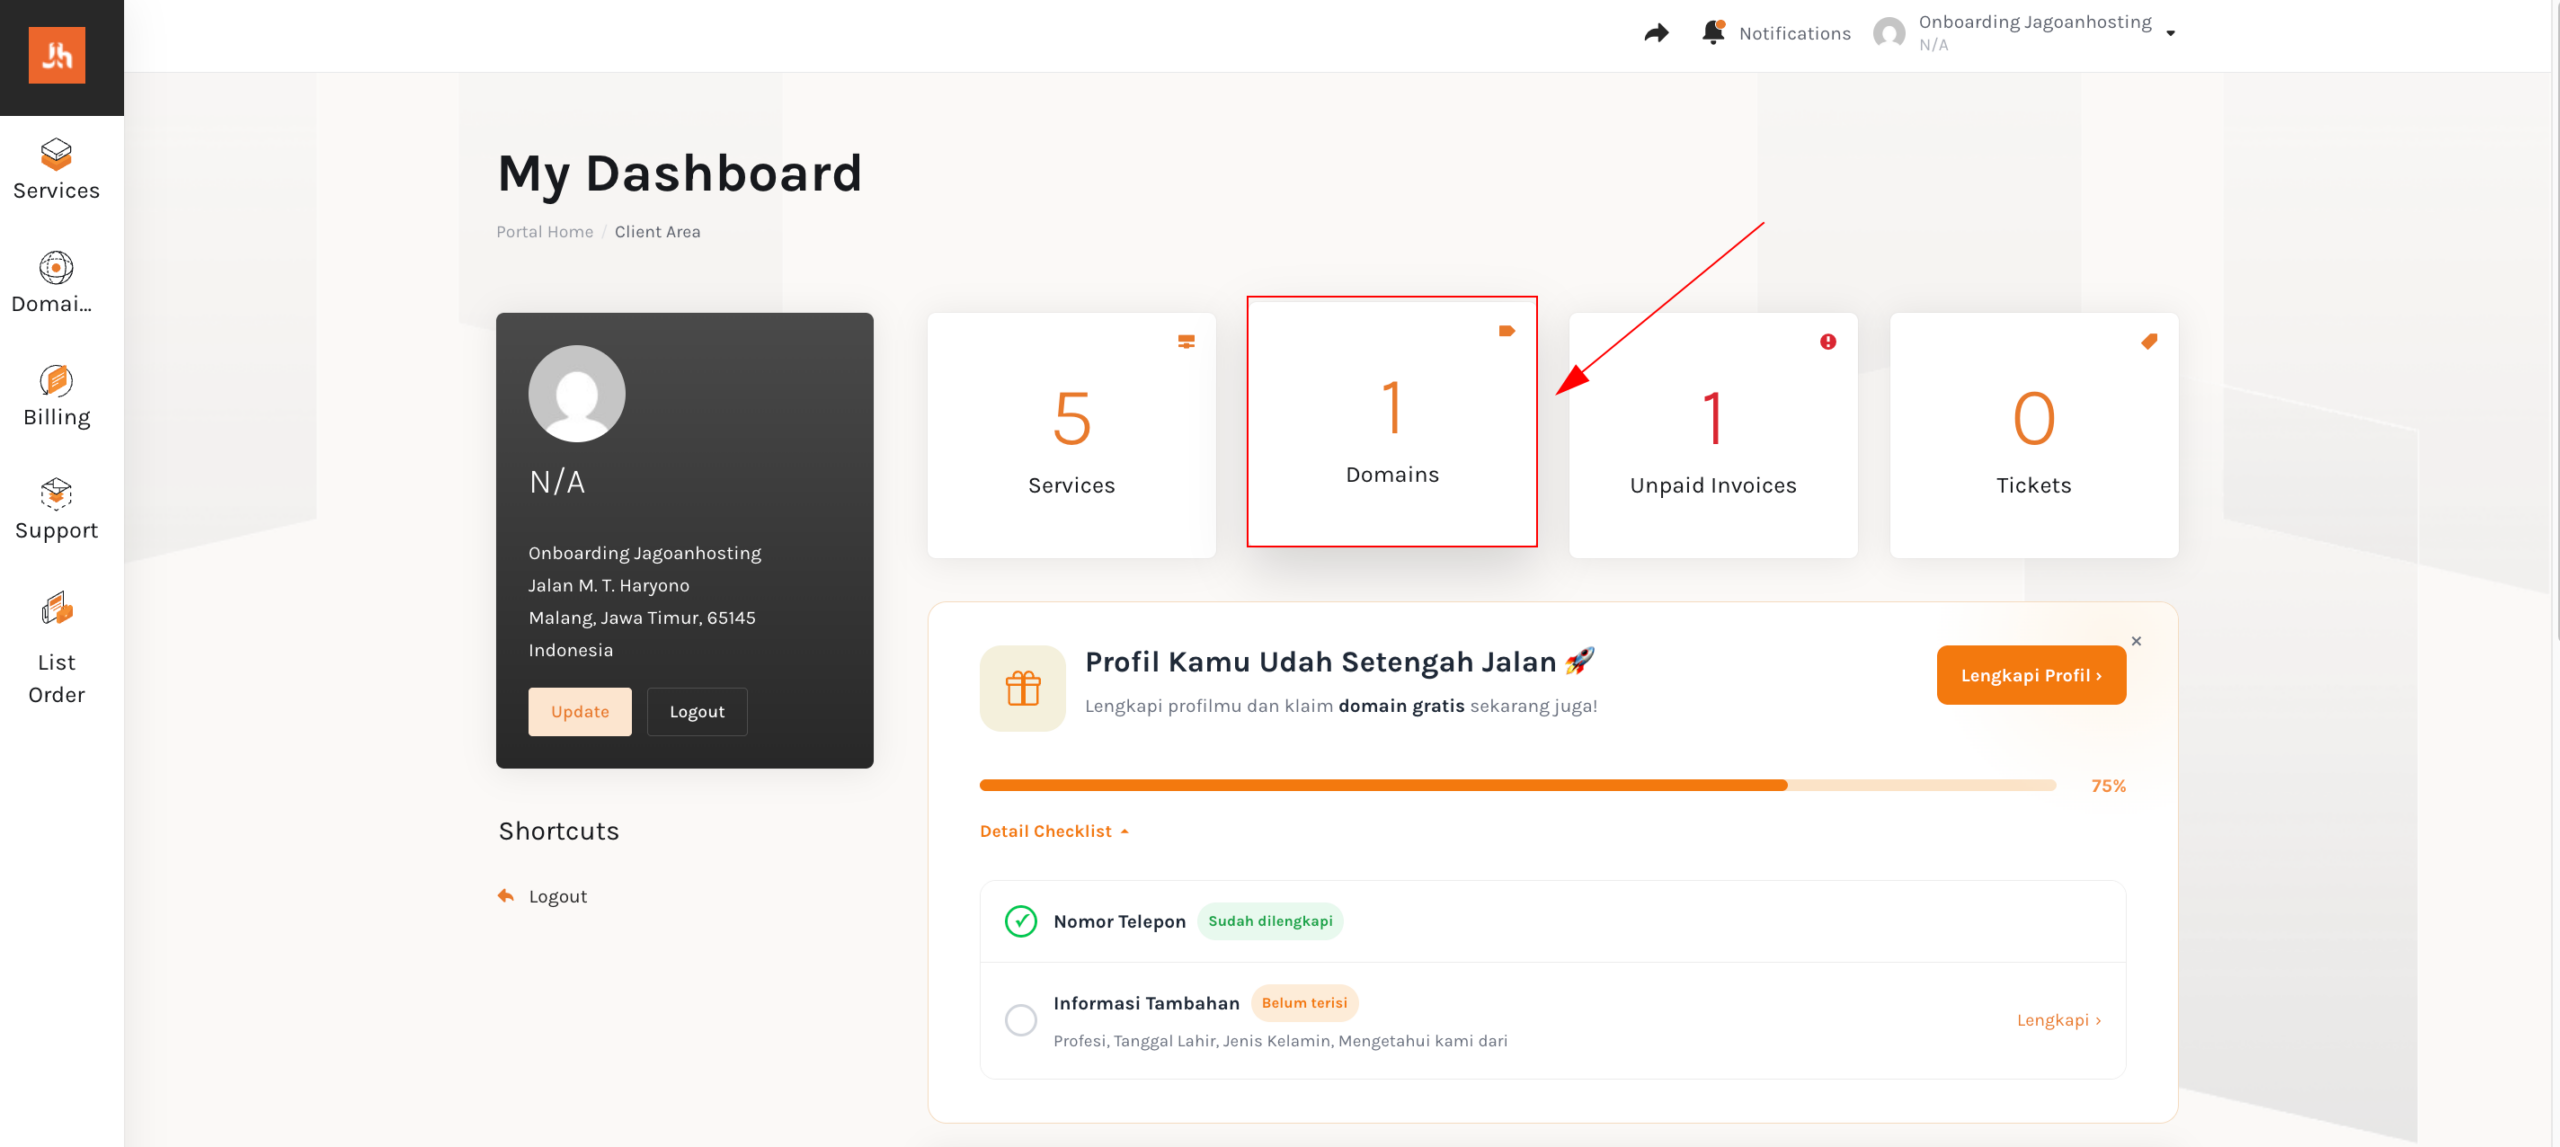
Task: Open the Domains globe sidebar icon
Action: (x=56, y=268)
